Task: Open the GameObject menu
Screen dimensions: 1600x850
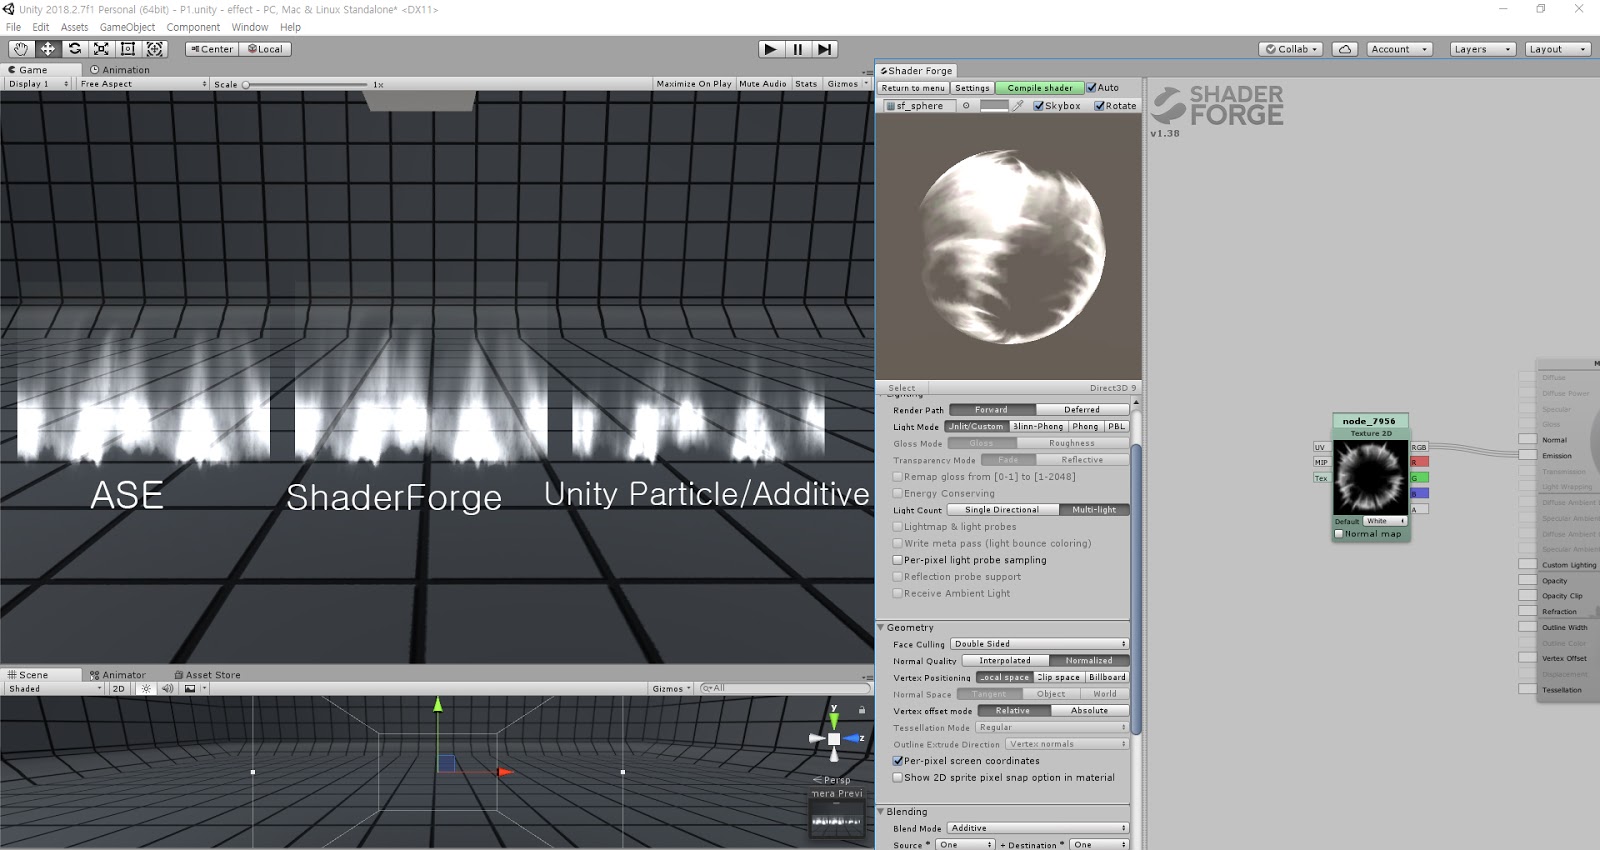Action: click(127, 27)
